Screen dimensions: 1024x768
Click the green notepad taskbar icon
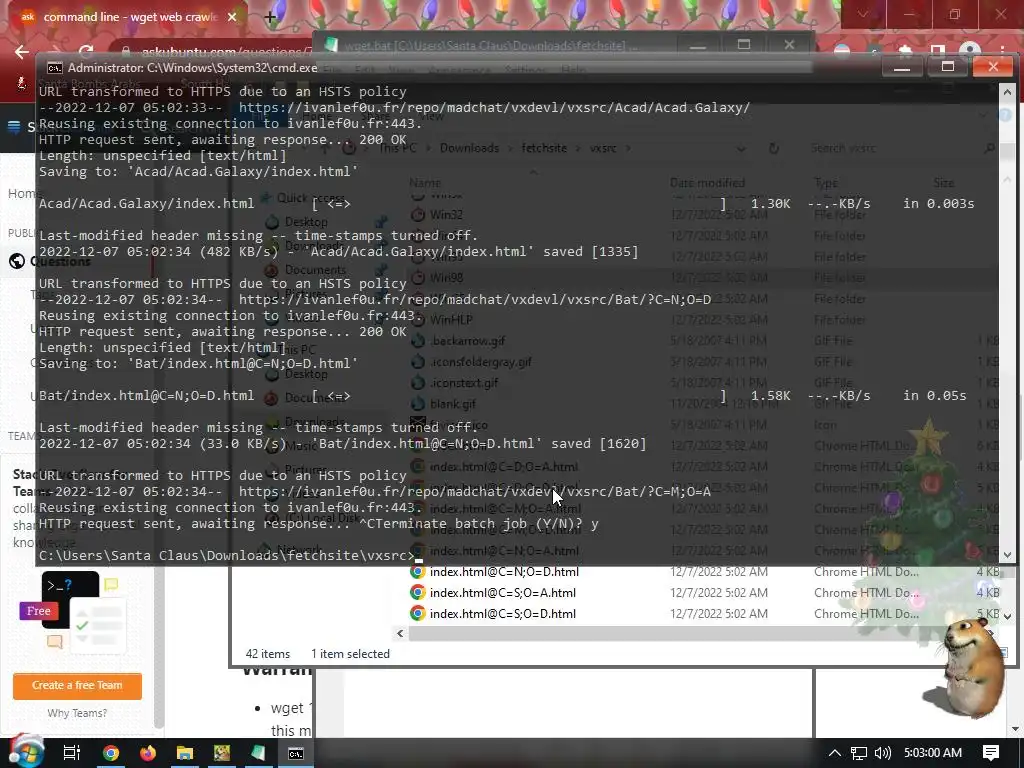tap(259, 753)
